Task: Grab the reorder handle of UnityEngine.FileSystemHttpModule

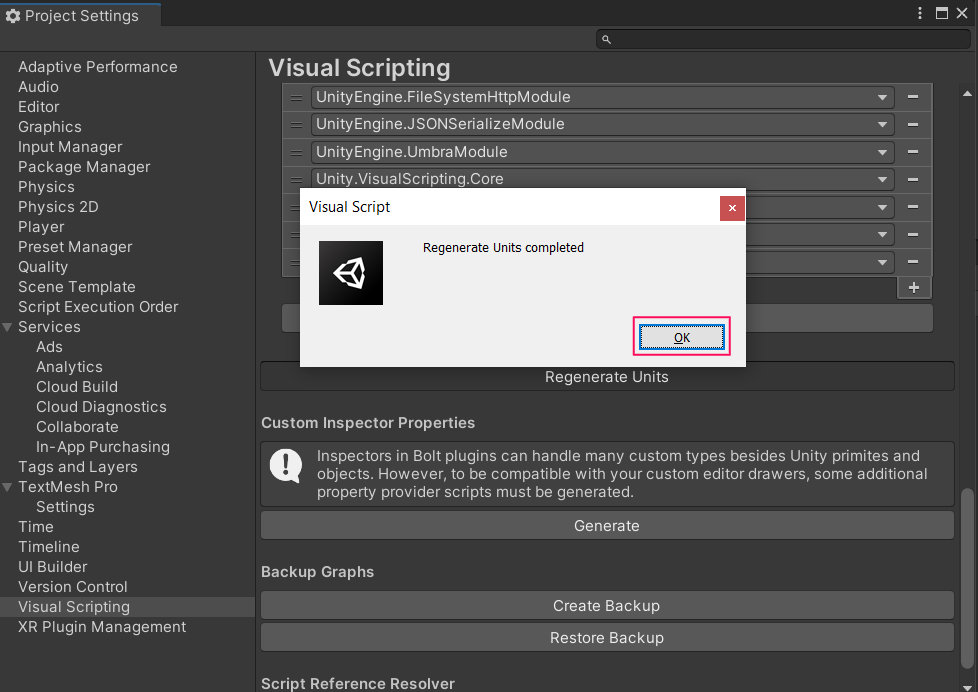Action: tap(296, 97)
